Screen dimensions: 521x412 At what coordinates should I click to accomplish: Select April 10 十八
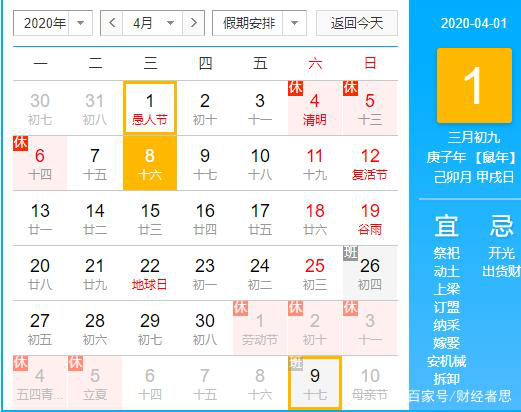coord(260,163)
